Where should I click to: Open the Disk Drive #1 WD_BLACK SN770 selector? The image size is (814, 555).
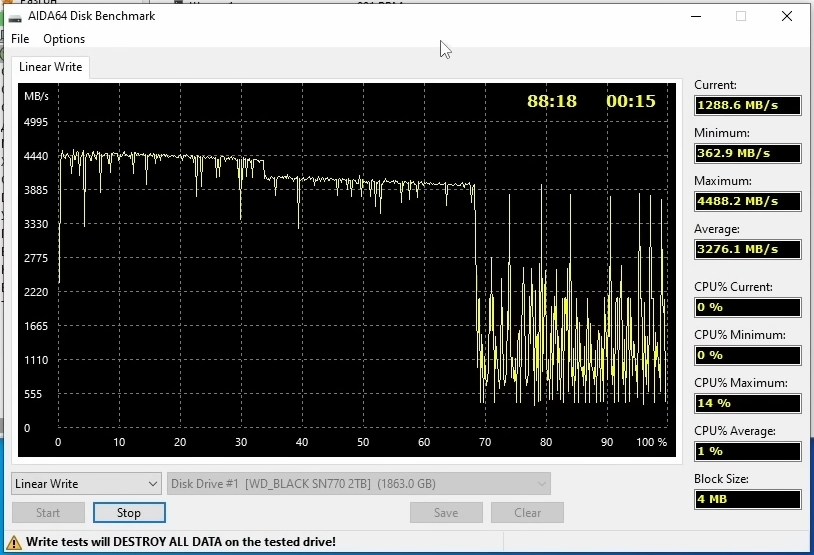pos(359,483)
